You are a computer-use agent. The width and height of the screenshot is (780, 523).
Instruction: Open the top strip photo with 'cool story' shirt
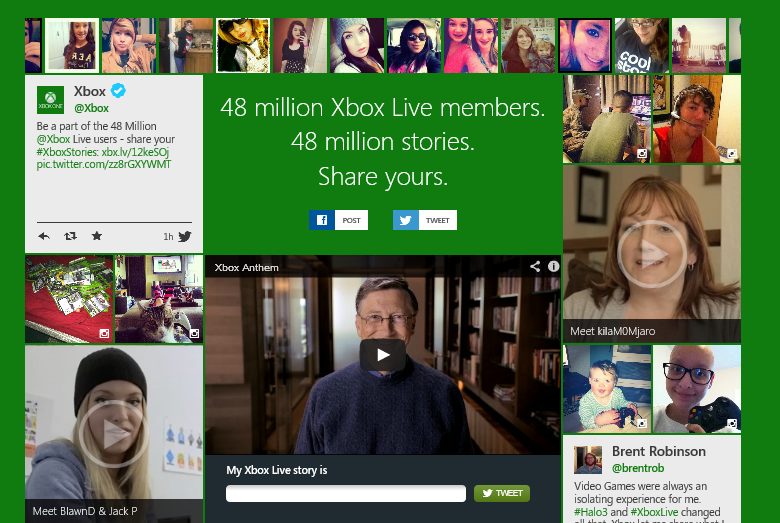642,45
